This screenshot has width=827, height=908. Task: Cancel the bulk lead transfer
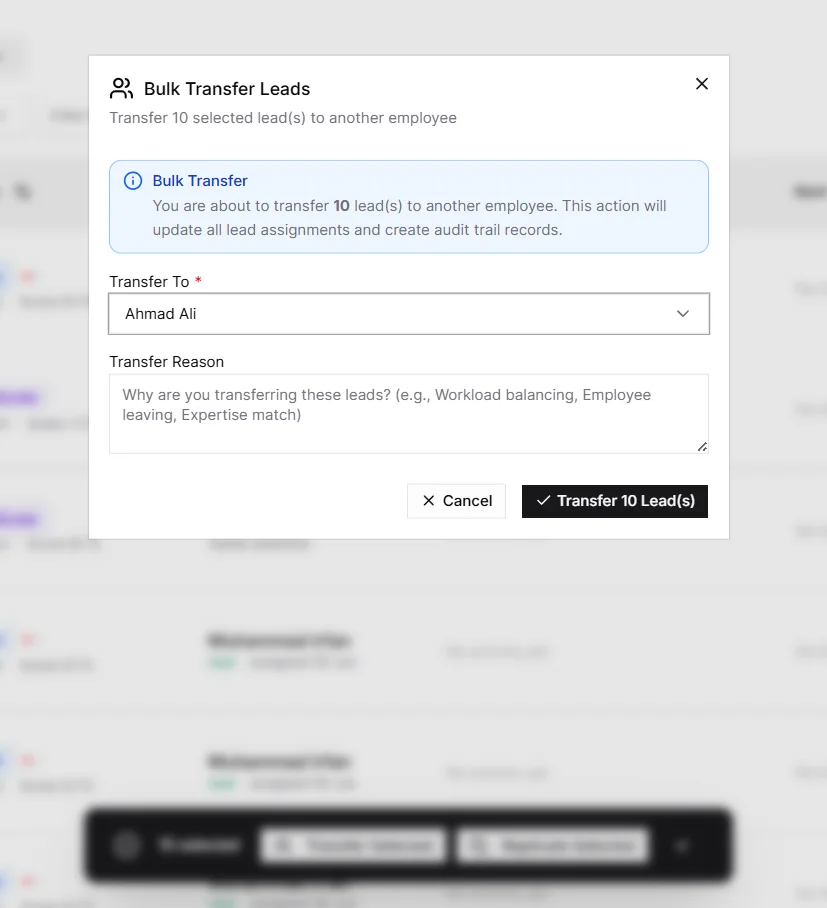tap(456, 501)
